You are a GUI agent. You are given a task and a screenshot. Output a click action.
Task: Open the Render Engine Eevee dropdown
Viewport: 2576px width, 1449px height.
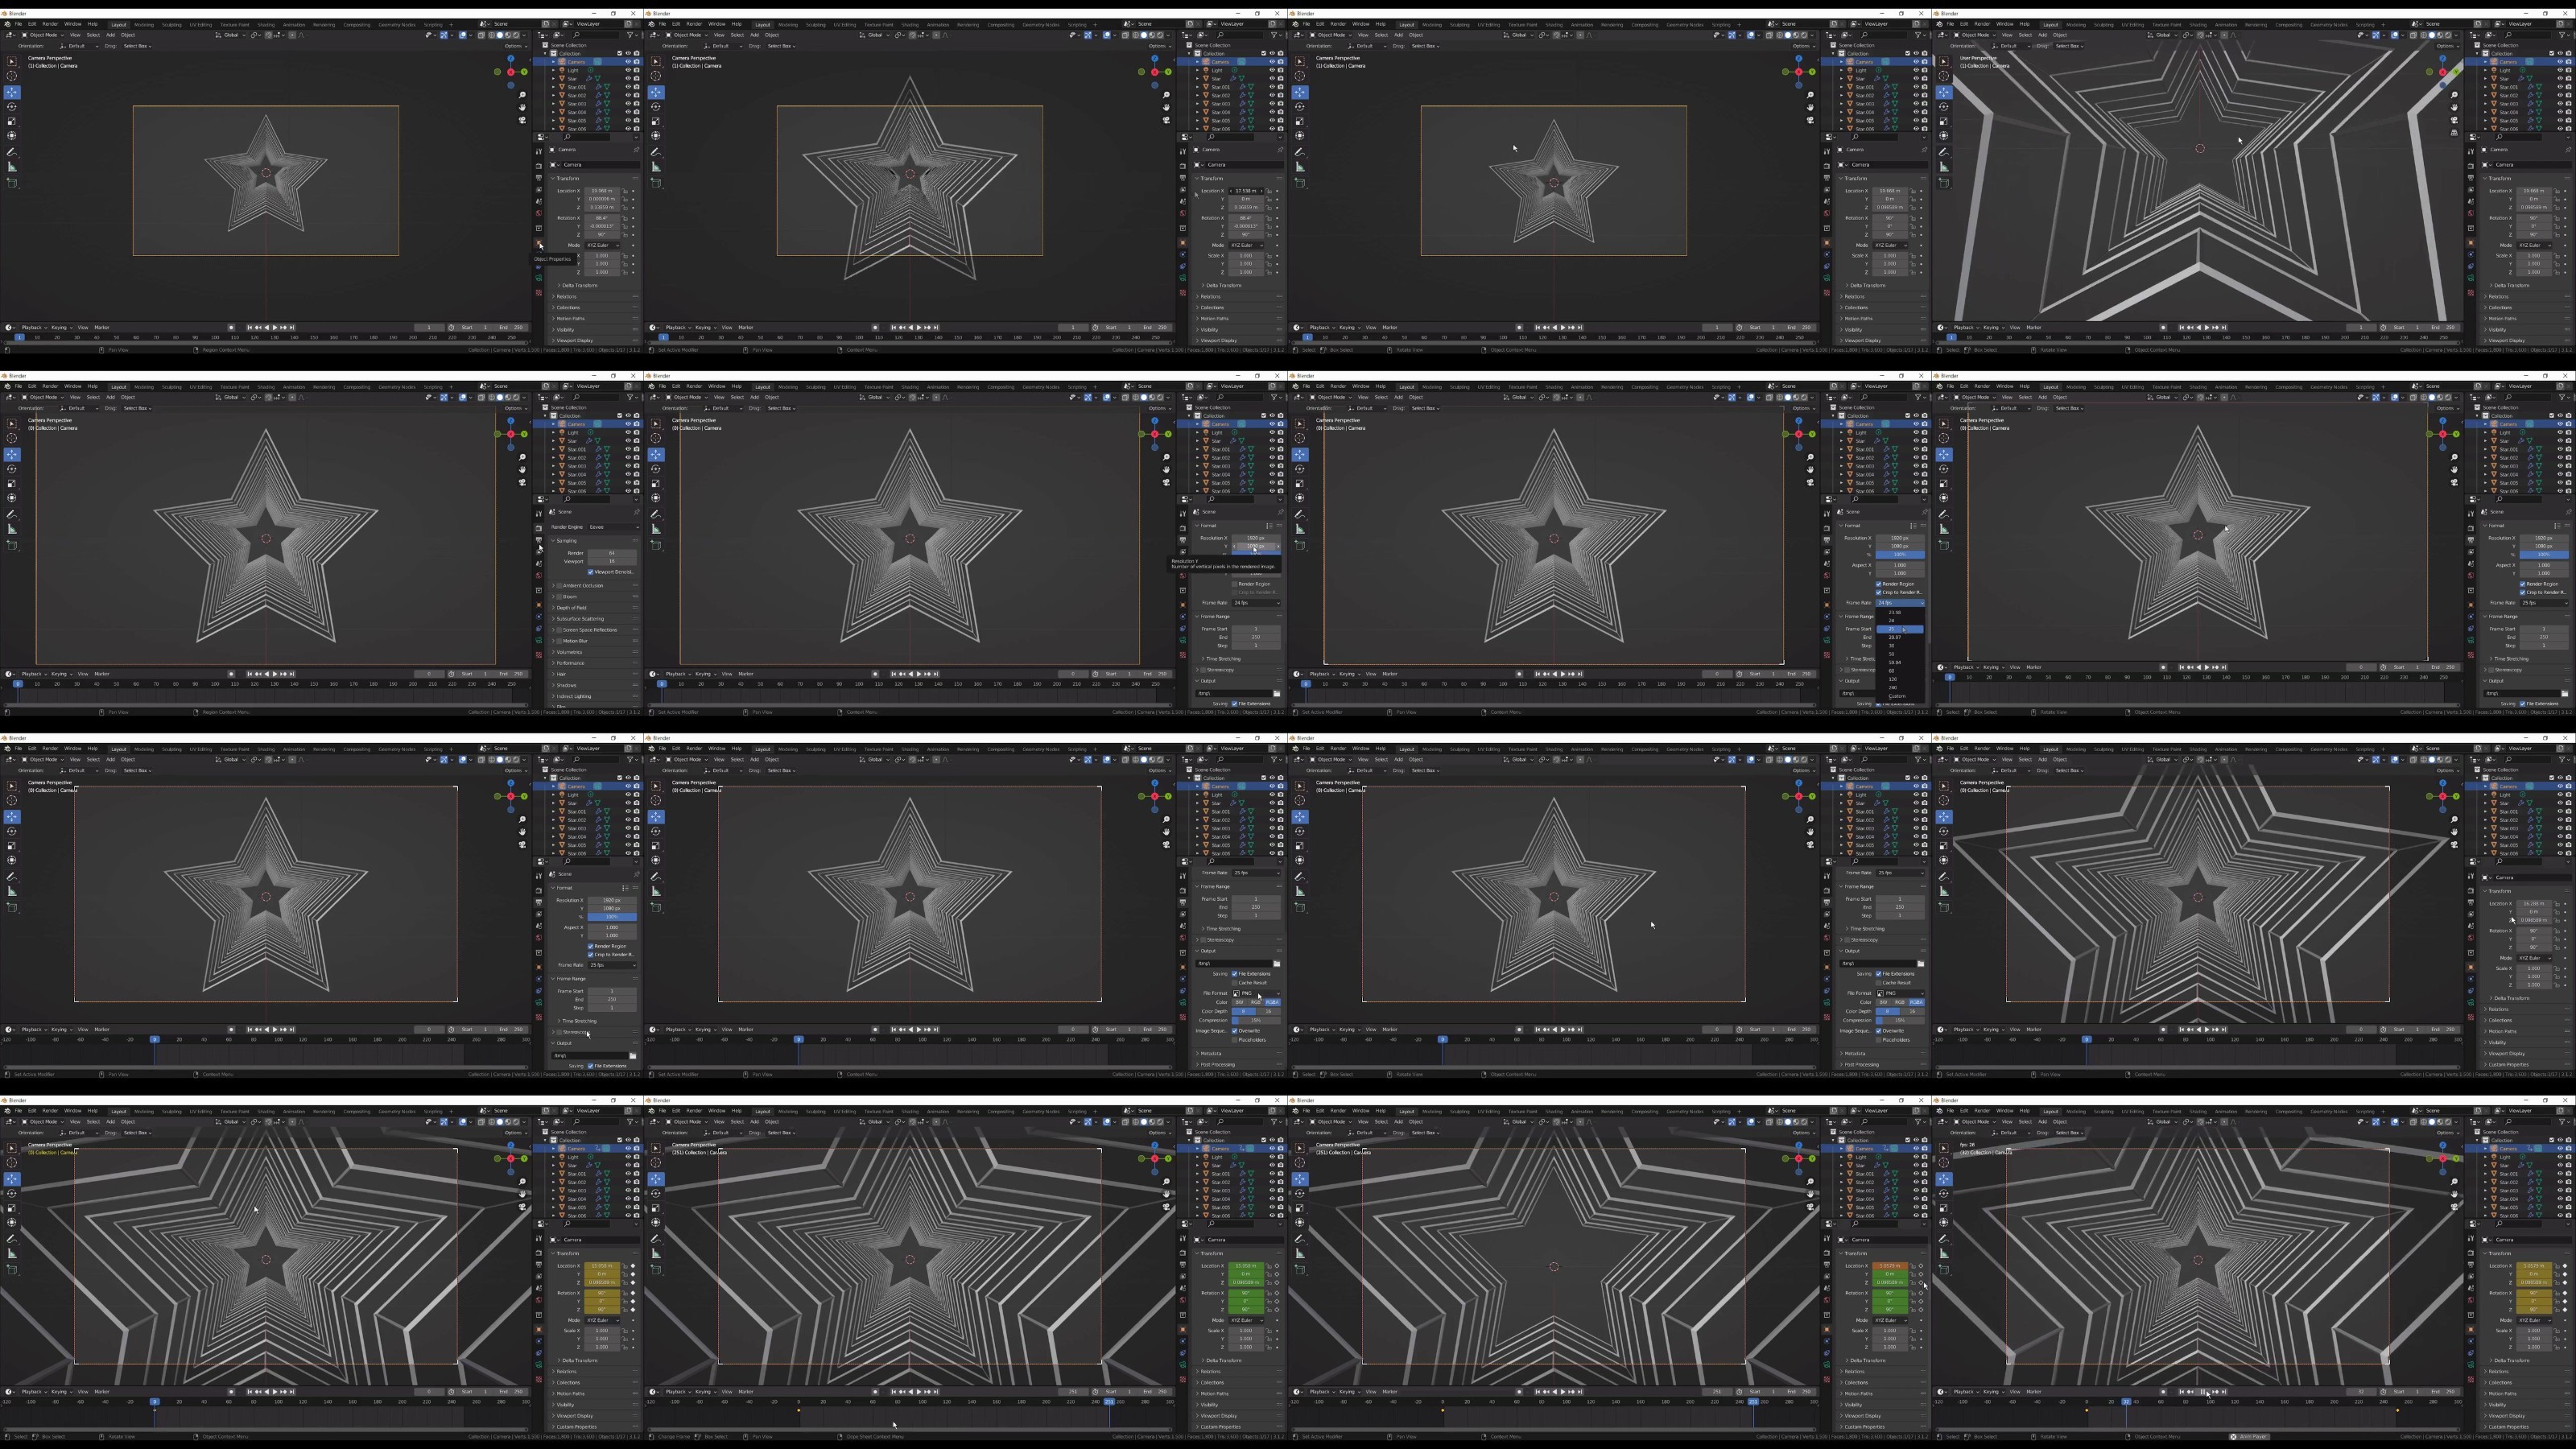click(x=614, y=527)
